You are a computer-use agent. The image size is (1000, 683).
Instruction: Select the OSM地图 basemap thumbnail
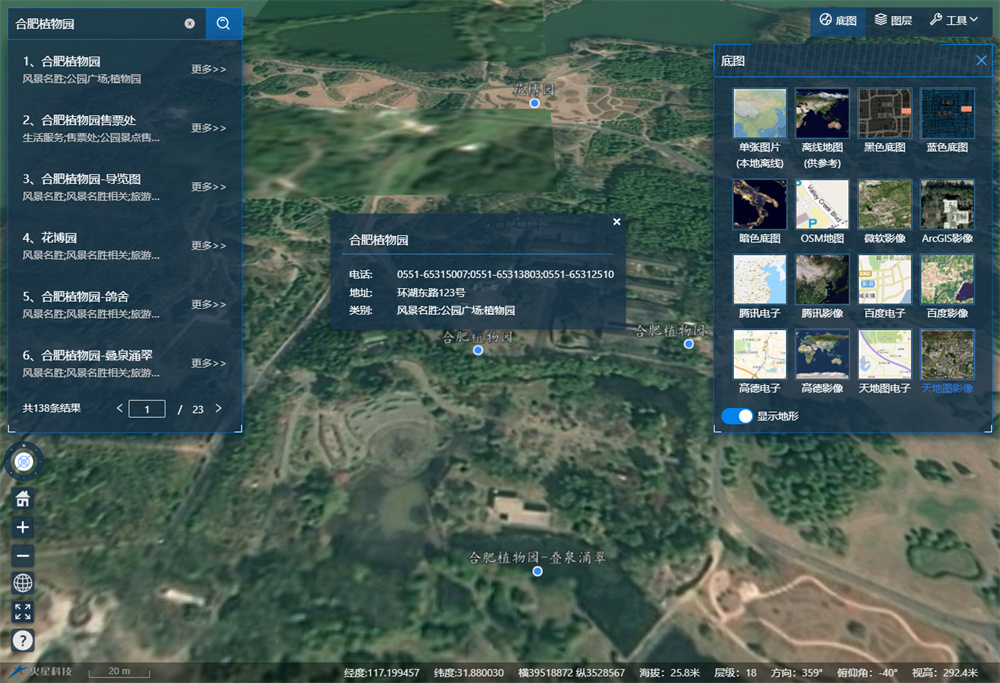(x=822, y=212)
